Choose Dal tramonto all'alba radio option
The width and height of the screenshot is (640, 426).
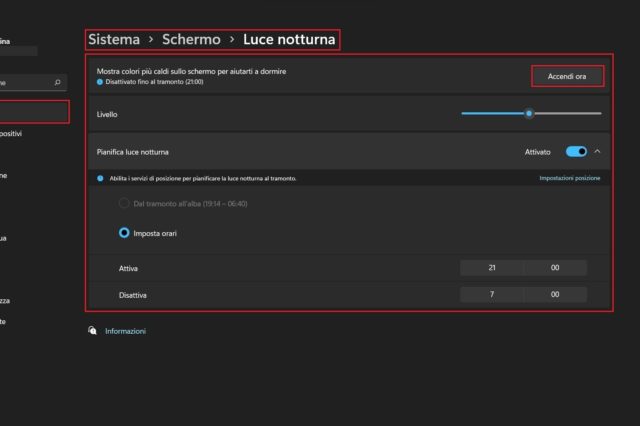(124, 203)
